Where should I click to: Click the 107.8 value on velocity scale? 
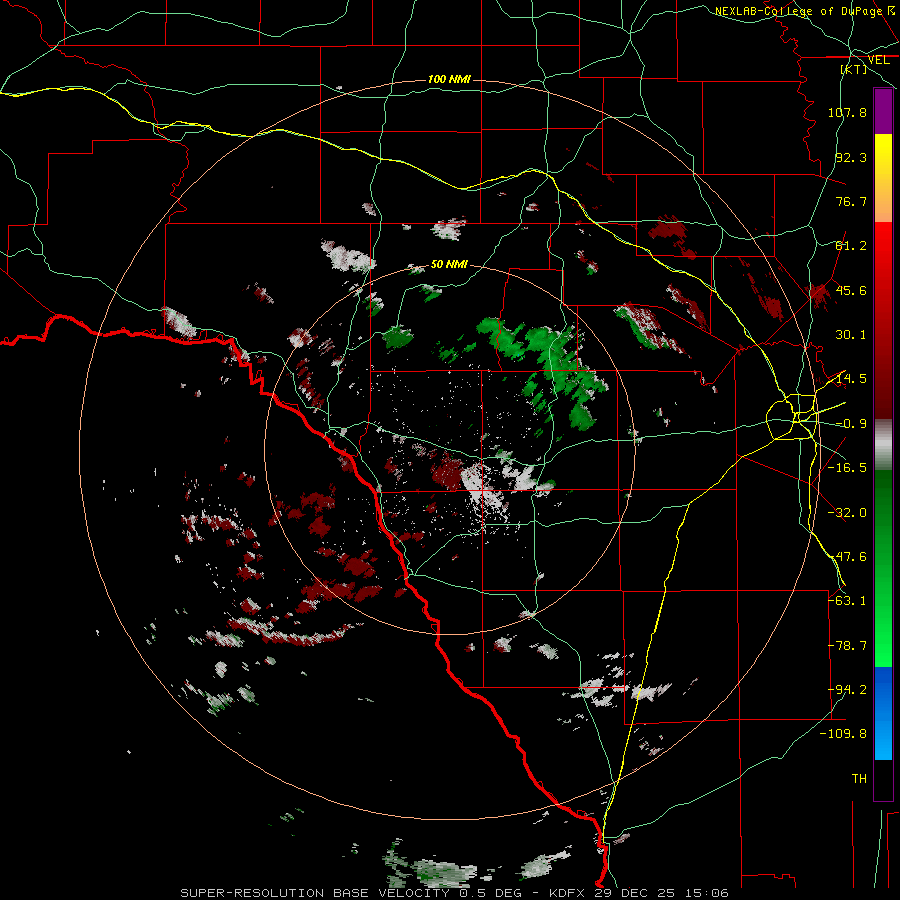pos(847,112)
